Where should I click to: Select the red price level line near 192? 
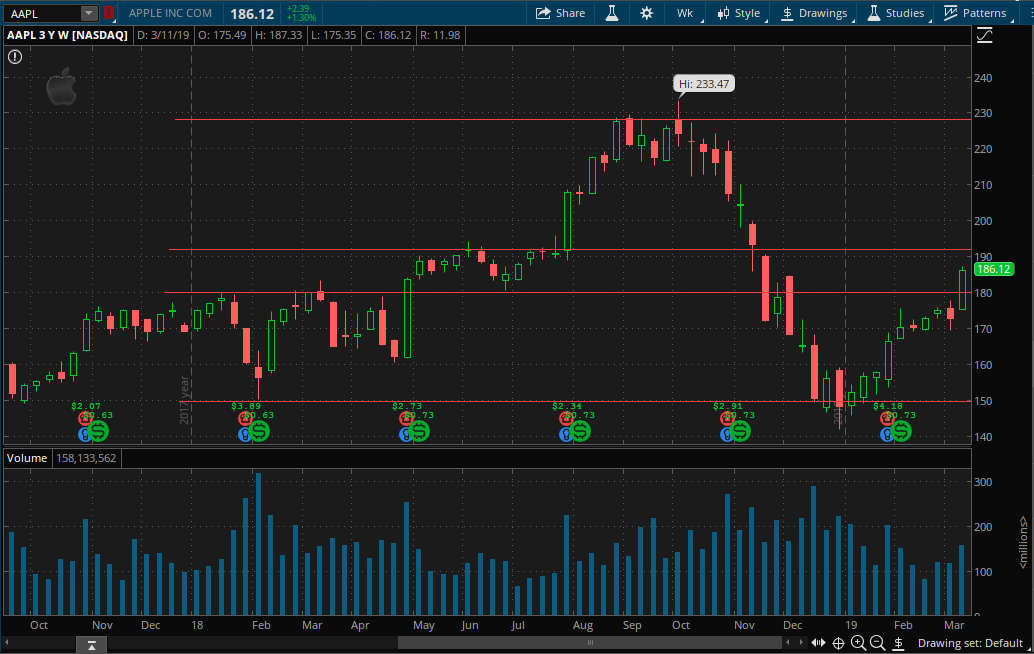570,249
